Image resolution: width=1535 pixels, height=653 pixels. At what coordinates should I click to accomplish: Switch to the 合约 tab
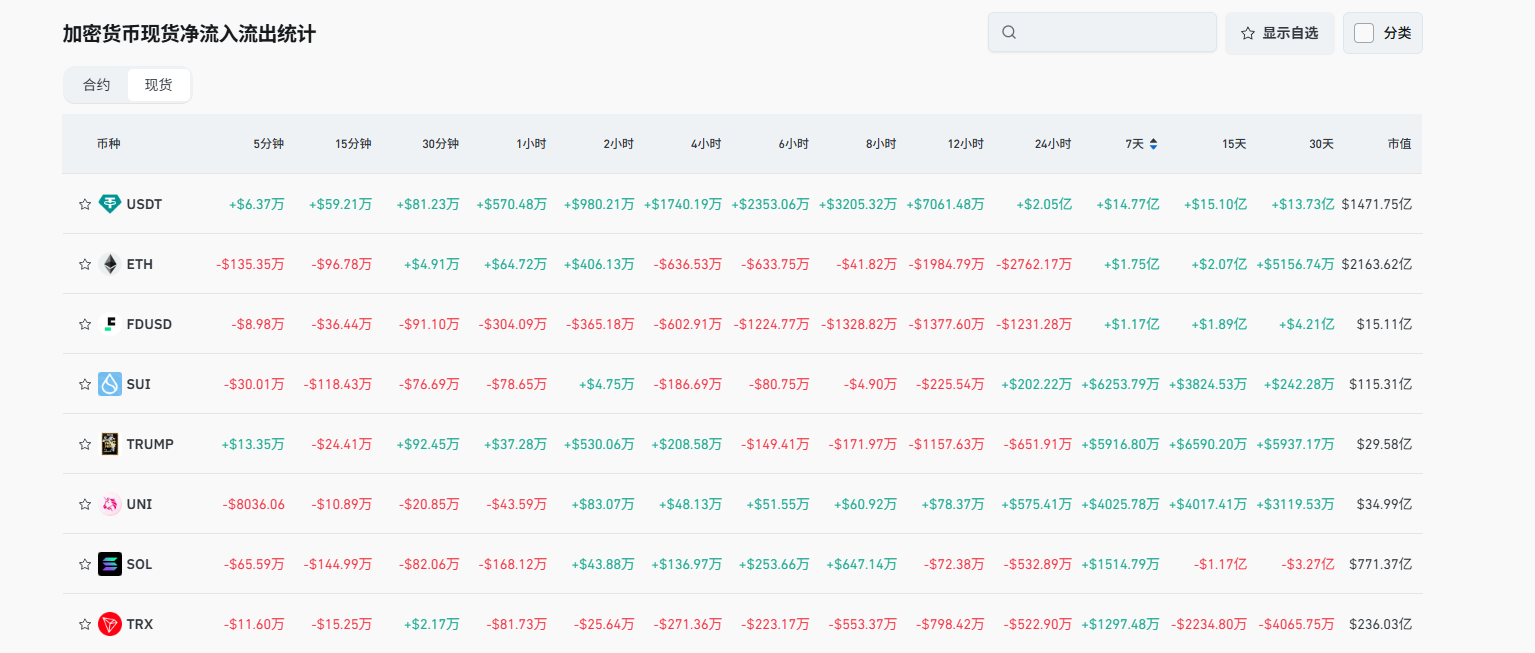97,85
